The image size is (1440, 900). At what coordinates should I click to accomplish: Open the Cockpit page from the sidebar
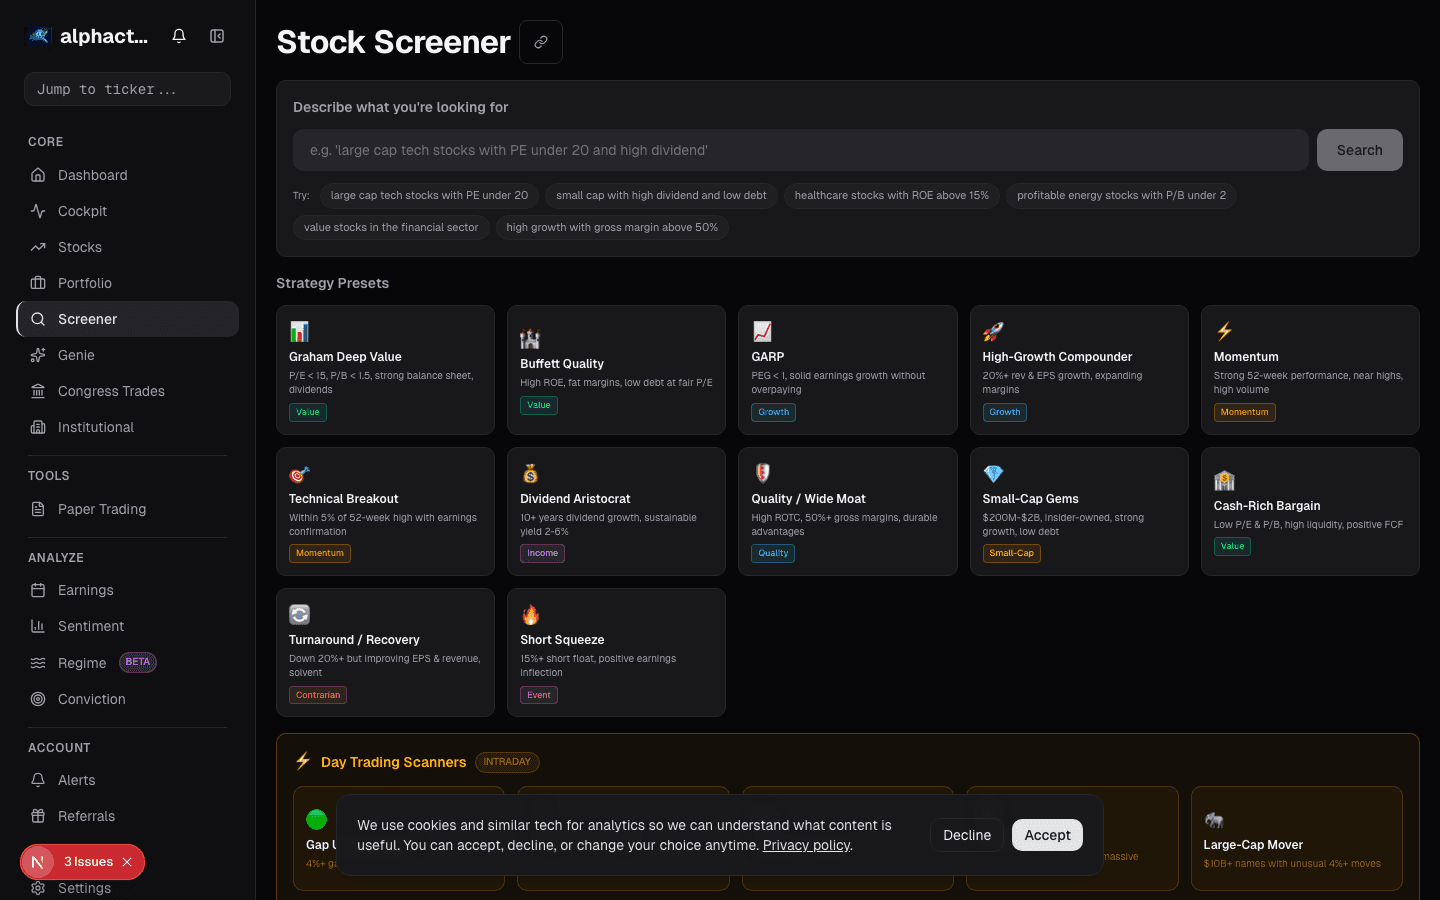pos(80,211)
